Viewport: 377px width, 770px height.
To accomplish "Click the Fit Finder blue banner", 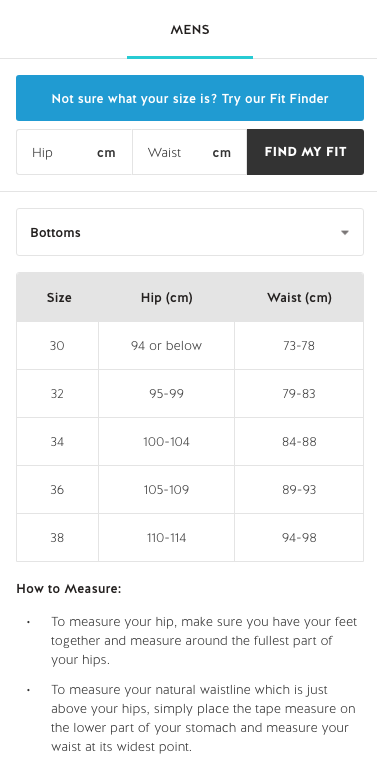I will [190, 98].
